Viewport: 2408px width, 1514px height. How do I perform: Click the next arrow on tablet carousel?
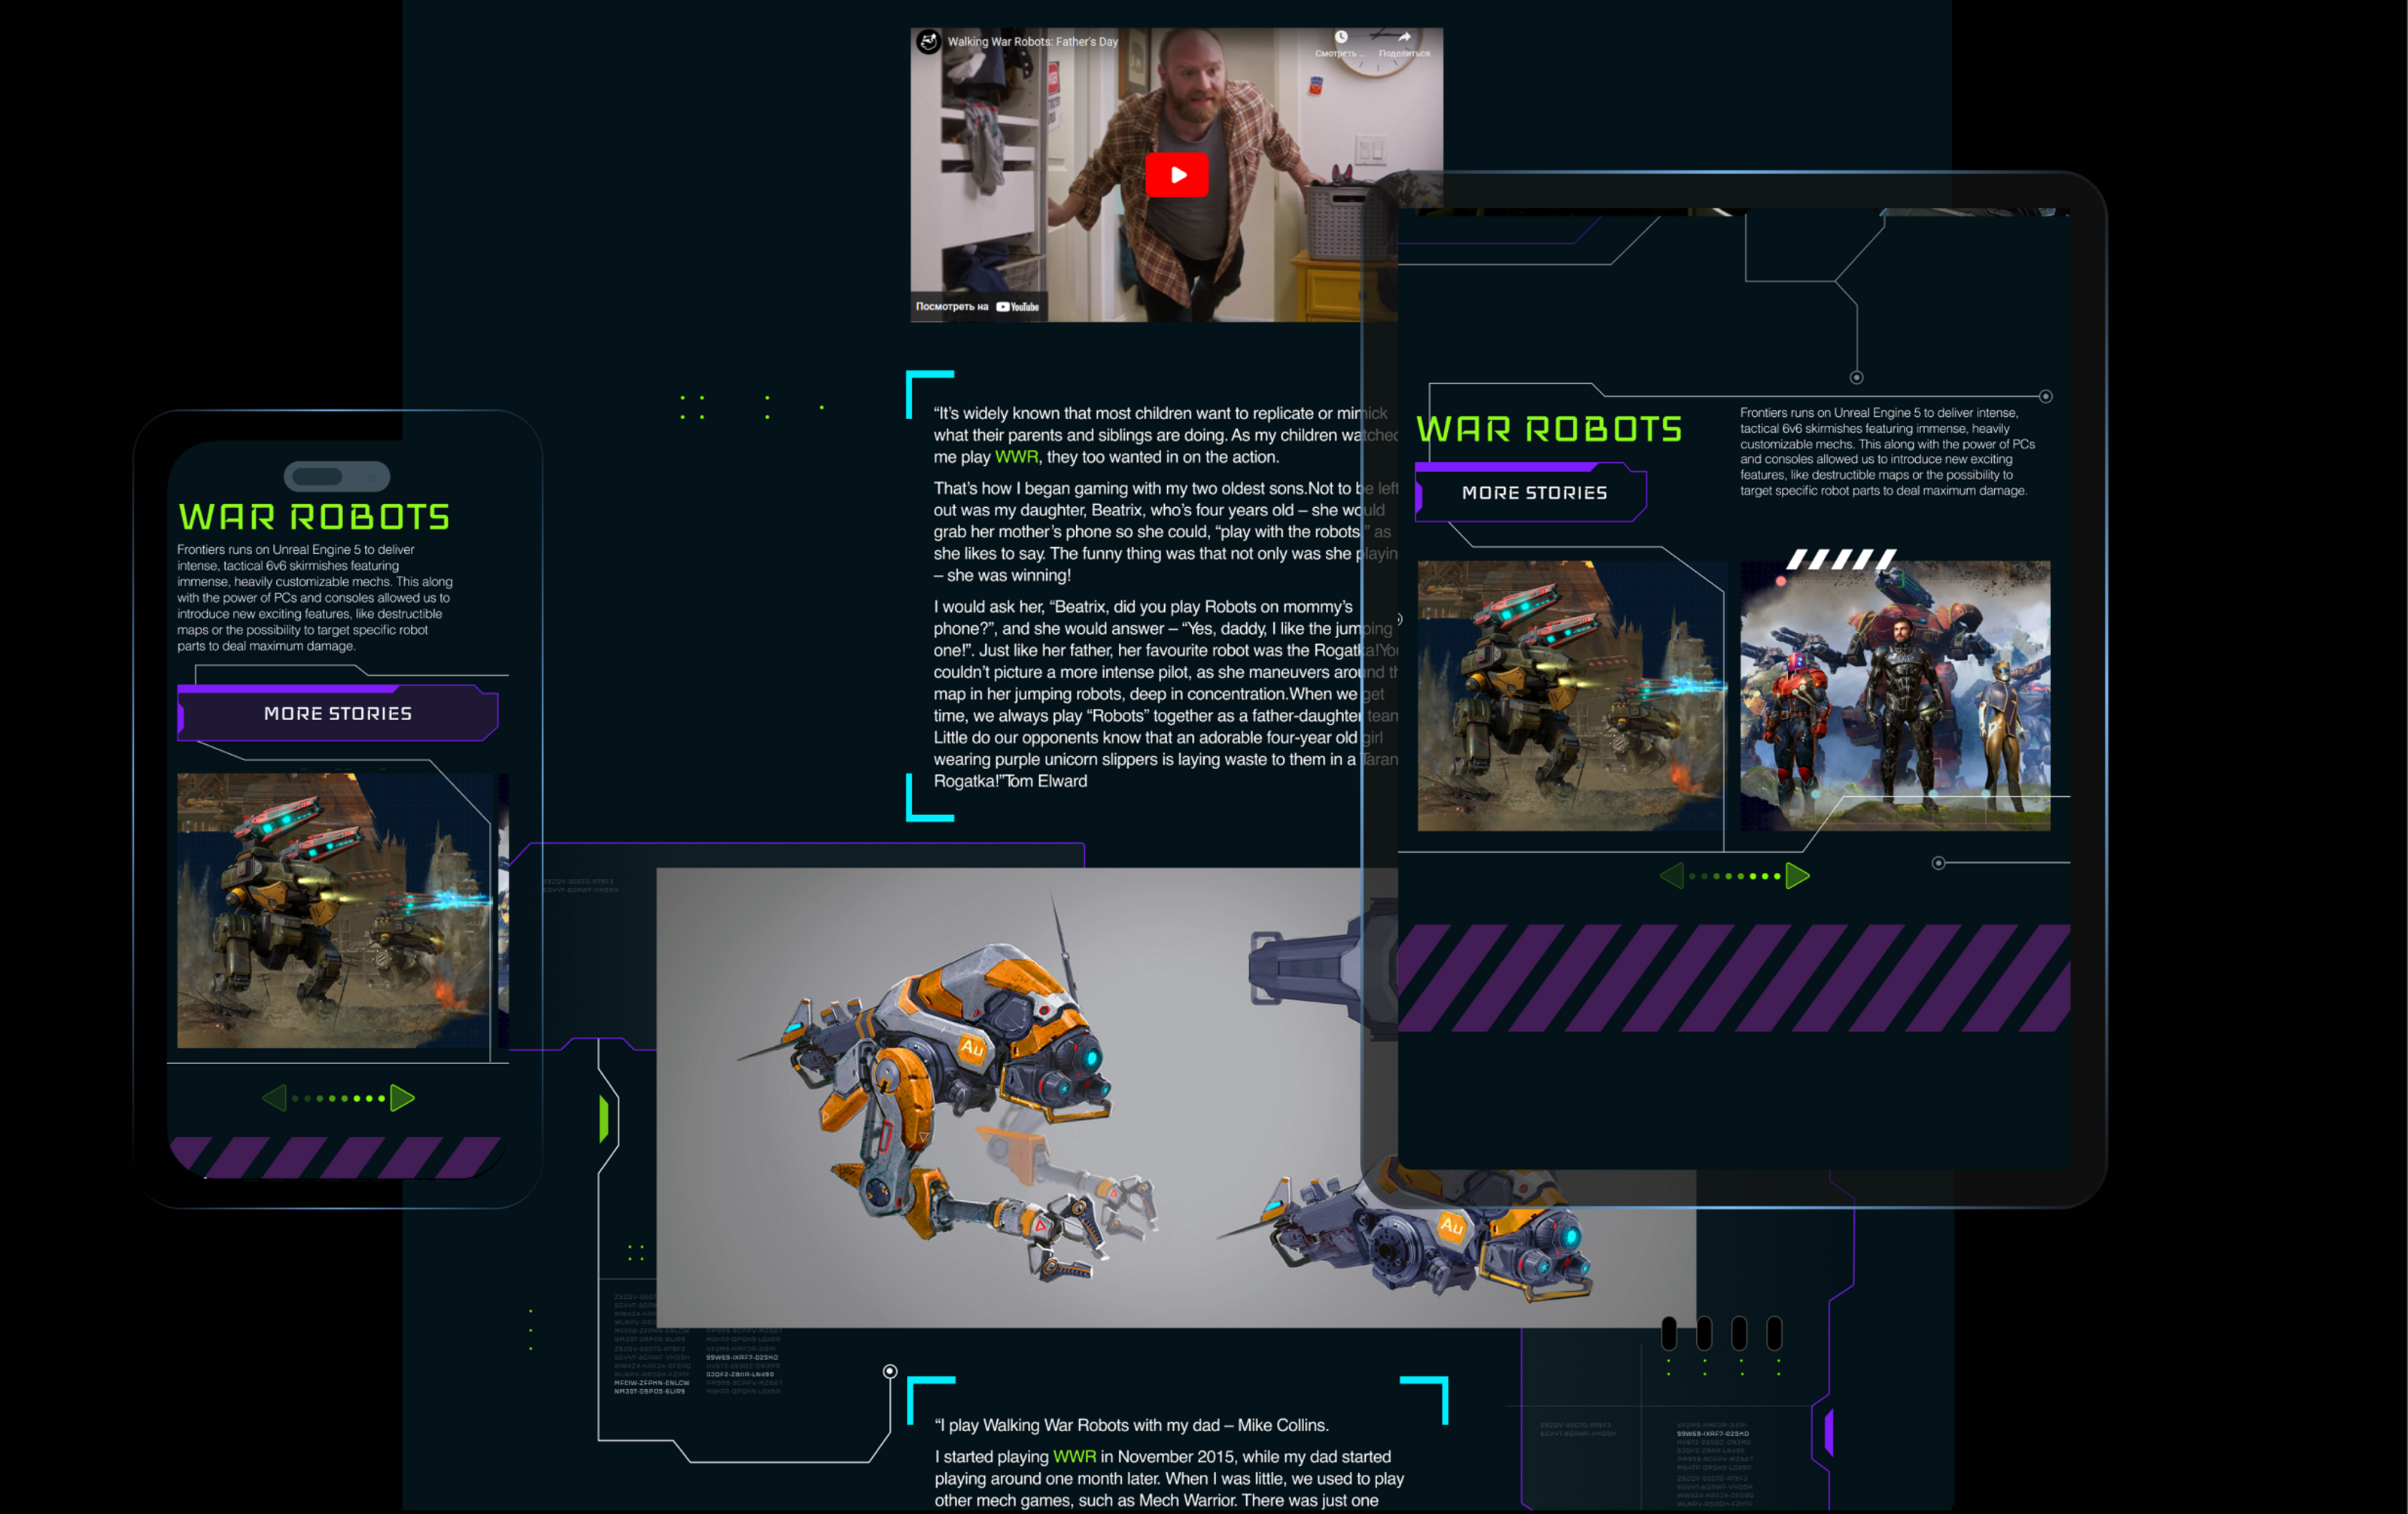click(x=1797, y=876)
